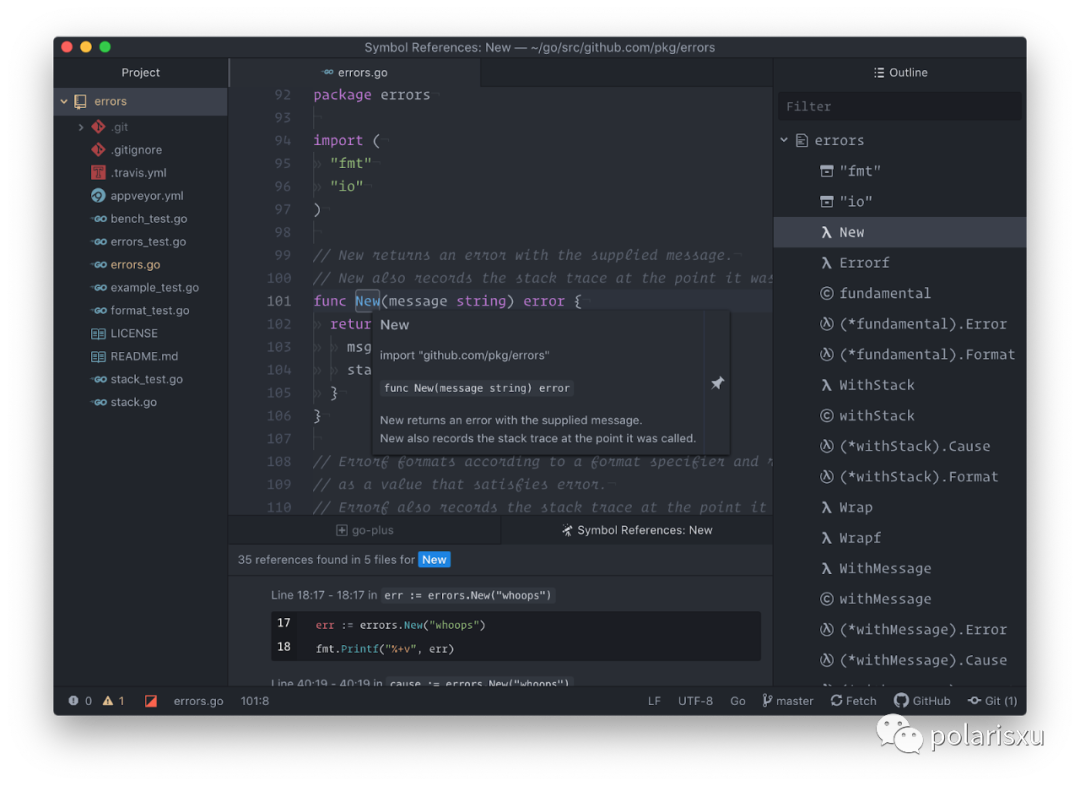Change the Go grammar selector
The image size is (1080, 786).
[738, 701]
